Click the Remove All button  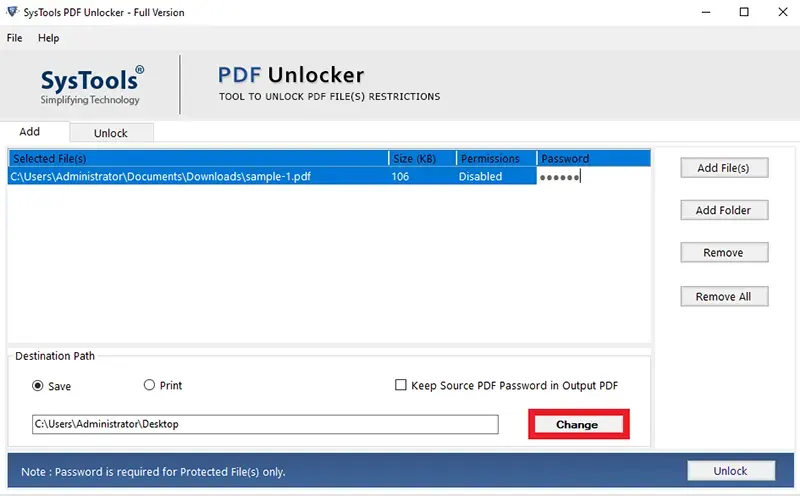point(724,296)
